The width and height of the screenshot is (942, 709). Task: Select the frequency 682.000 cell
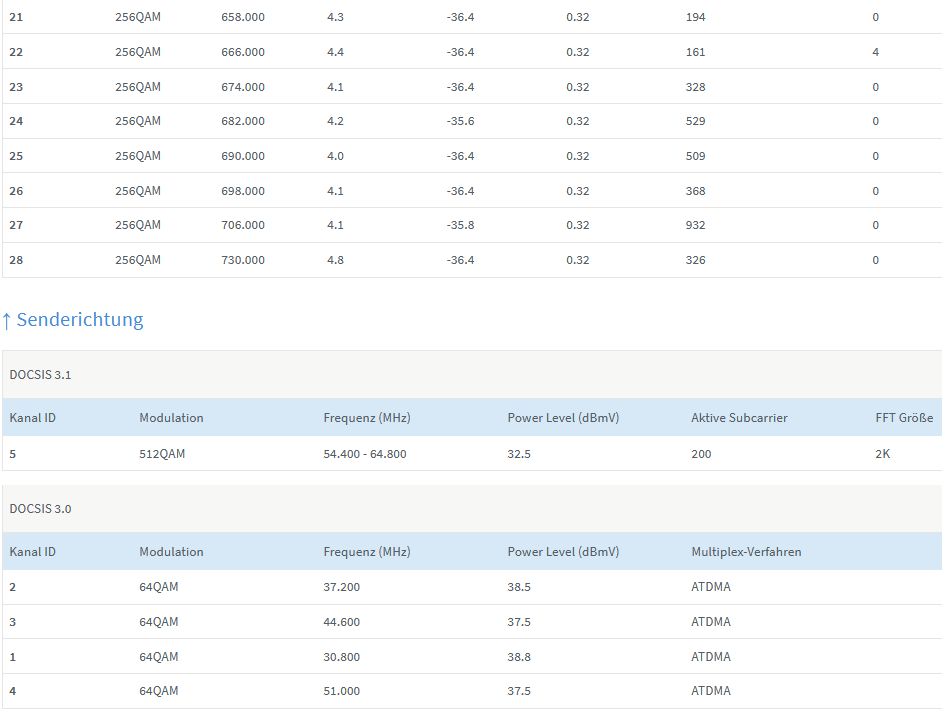(x=243, y=121)
